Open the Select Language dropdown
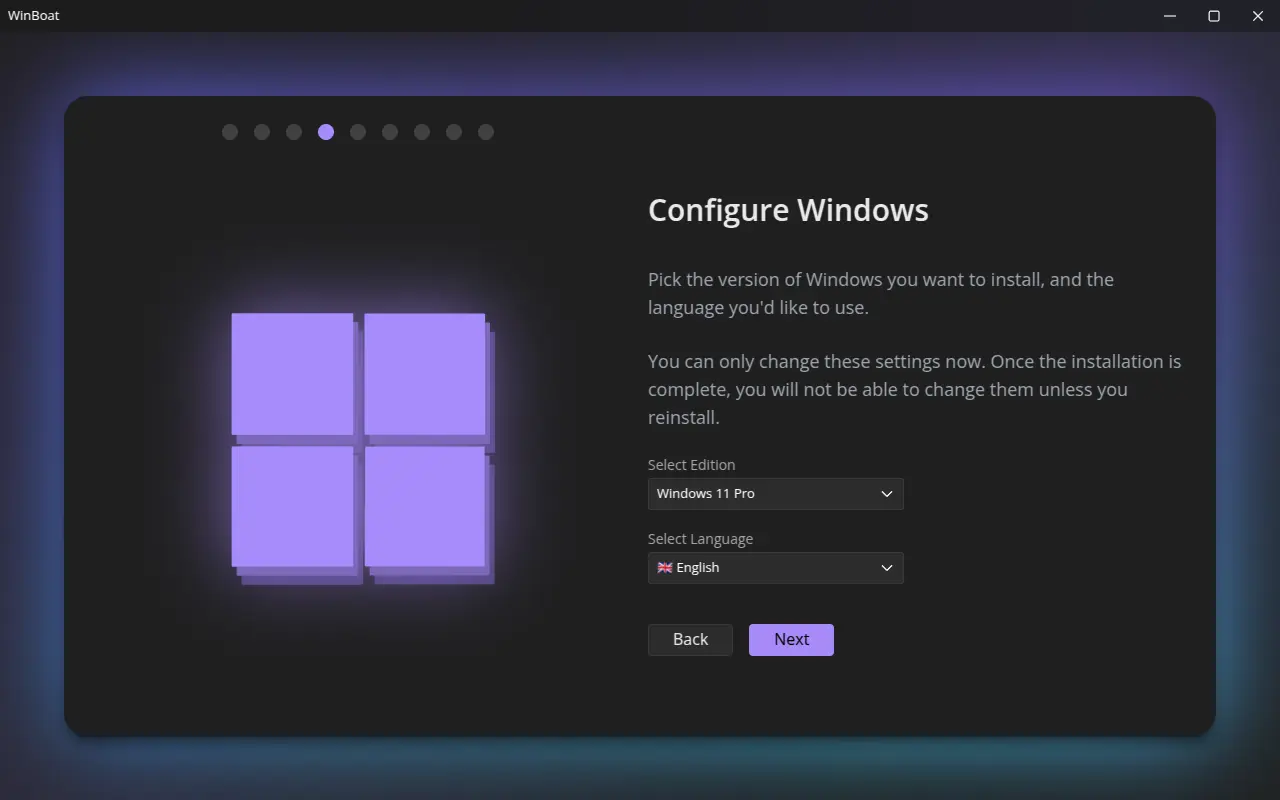 [775, 567]
